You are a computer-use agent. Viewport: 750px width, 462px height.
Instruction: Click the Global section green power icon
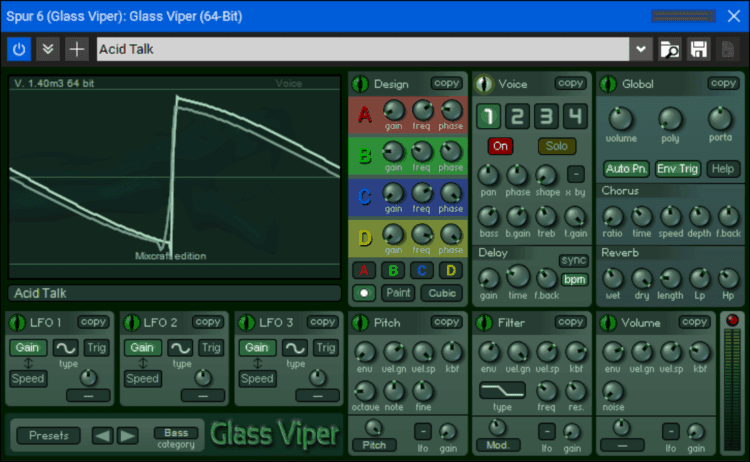pyautogui.click(x=608, y=84)
